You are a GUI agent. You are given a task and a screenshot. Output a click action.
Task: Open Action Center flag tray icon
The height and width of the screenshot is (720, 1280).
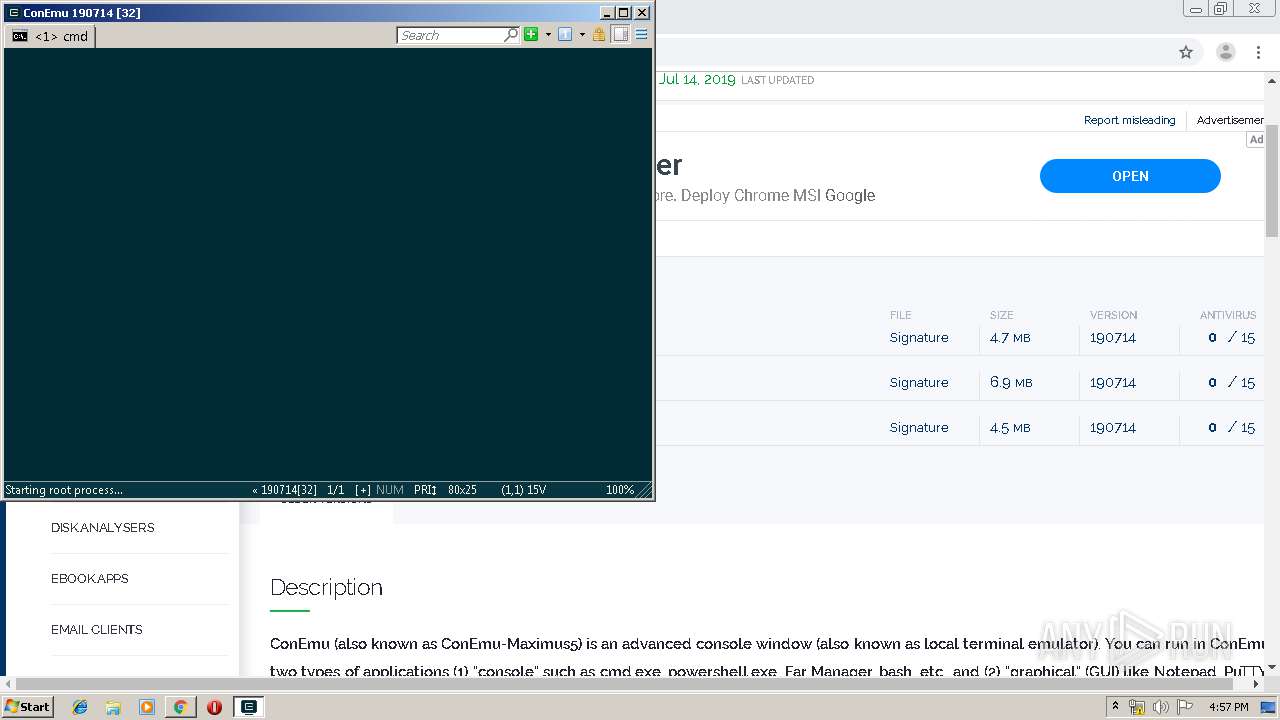click(x=1186, y=707)
